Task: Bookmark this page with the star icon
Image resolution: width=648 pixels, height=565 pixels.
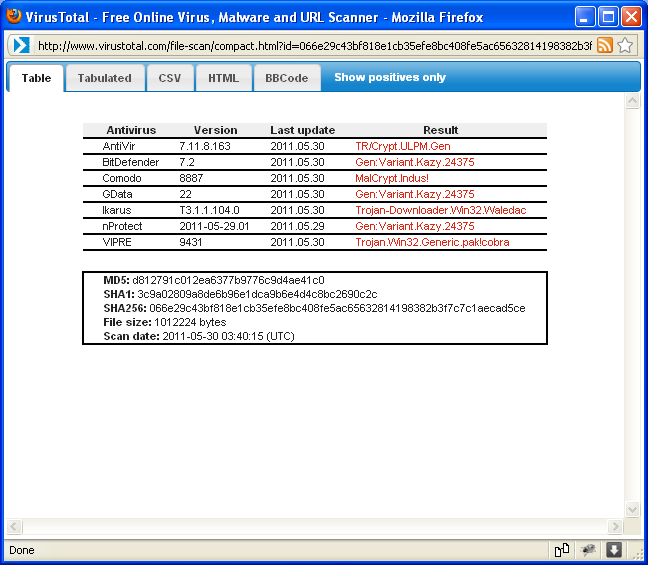Action: 625,45
